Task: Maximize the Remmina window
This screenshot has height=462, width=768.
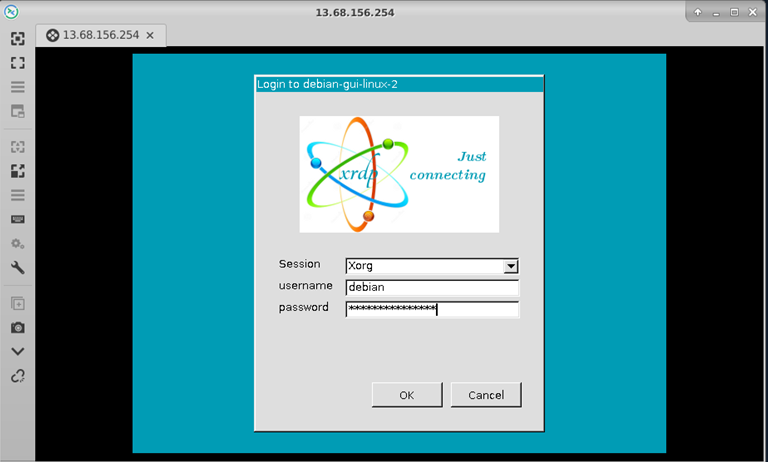Action: point(734,12)
